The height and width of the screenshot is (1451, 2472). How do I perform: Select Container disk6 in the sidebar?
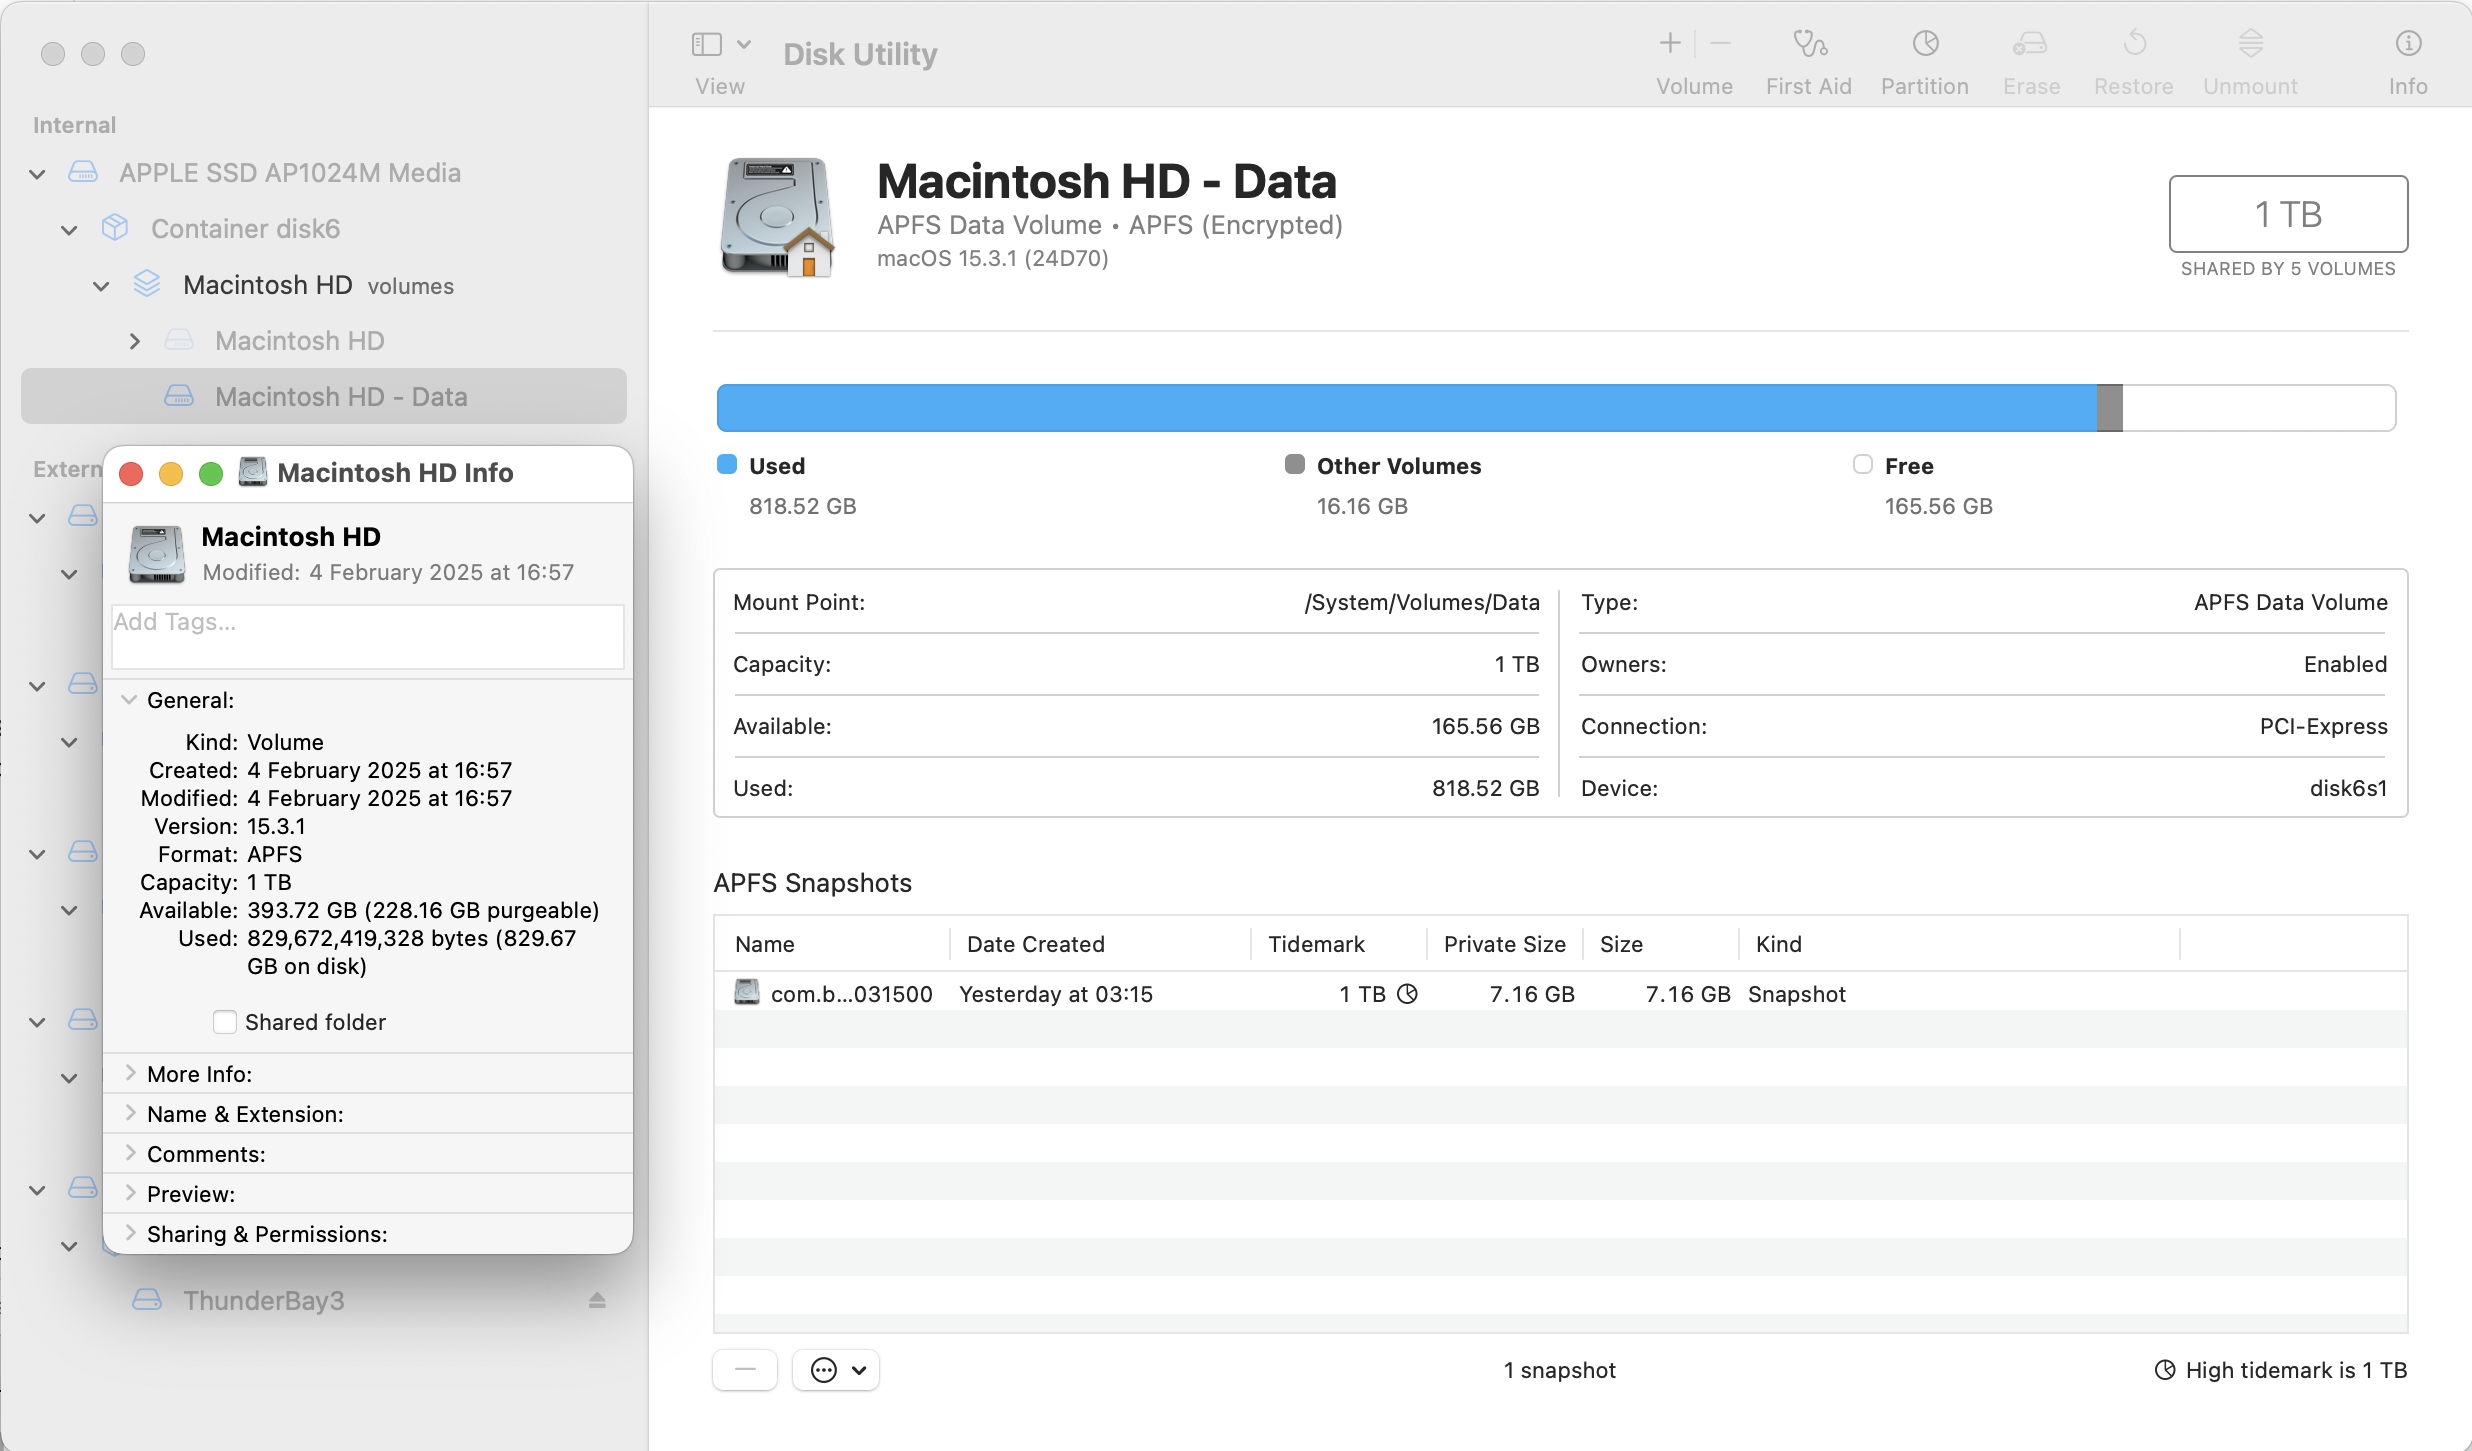pos(245,229)
